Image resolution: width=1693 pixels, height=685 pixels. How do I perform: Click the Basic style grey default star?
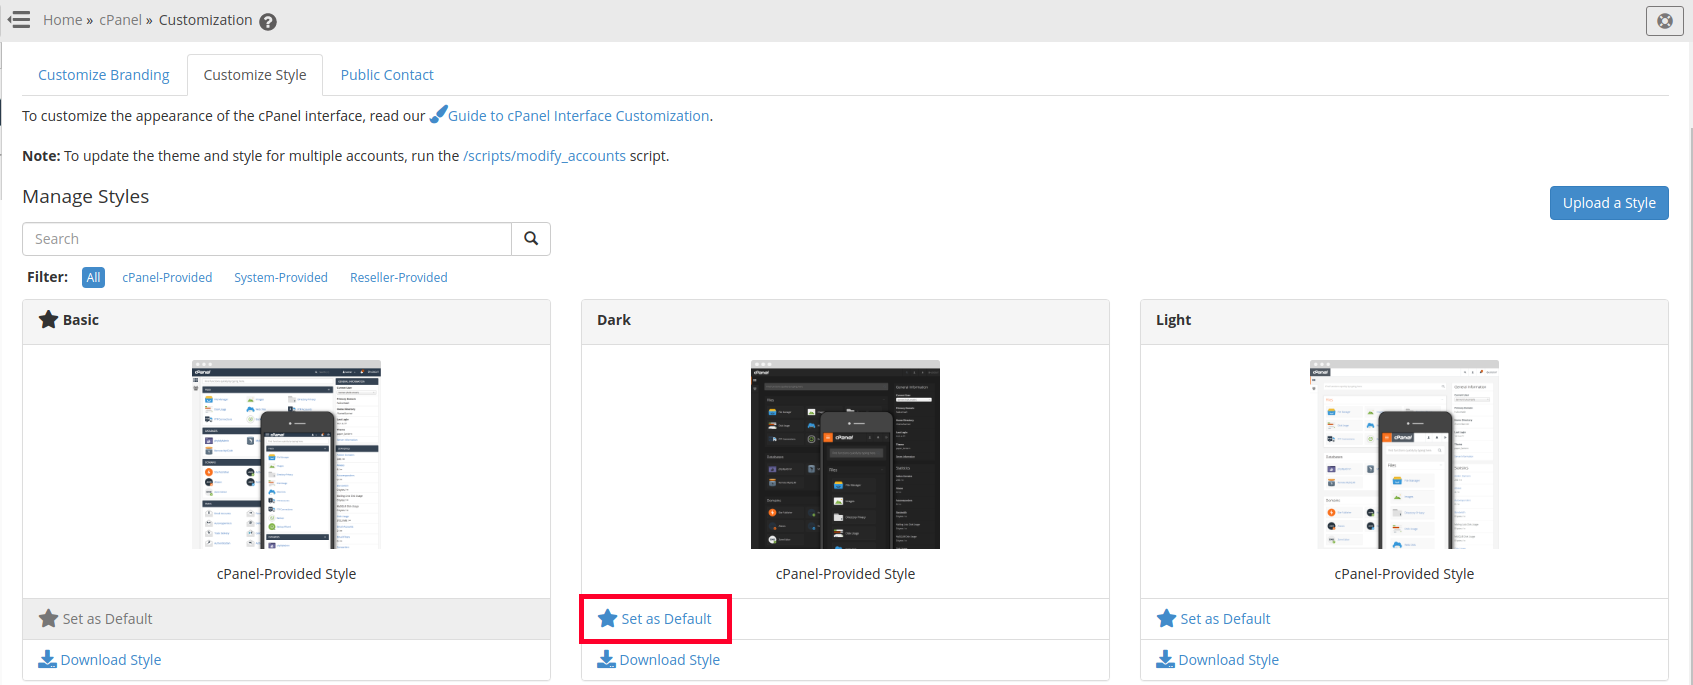click(48, 618)
